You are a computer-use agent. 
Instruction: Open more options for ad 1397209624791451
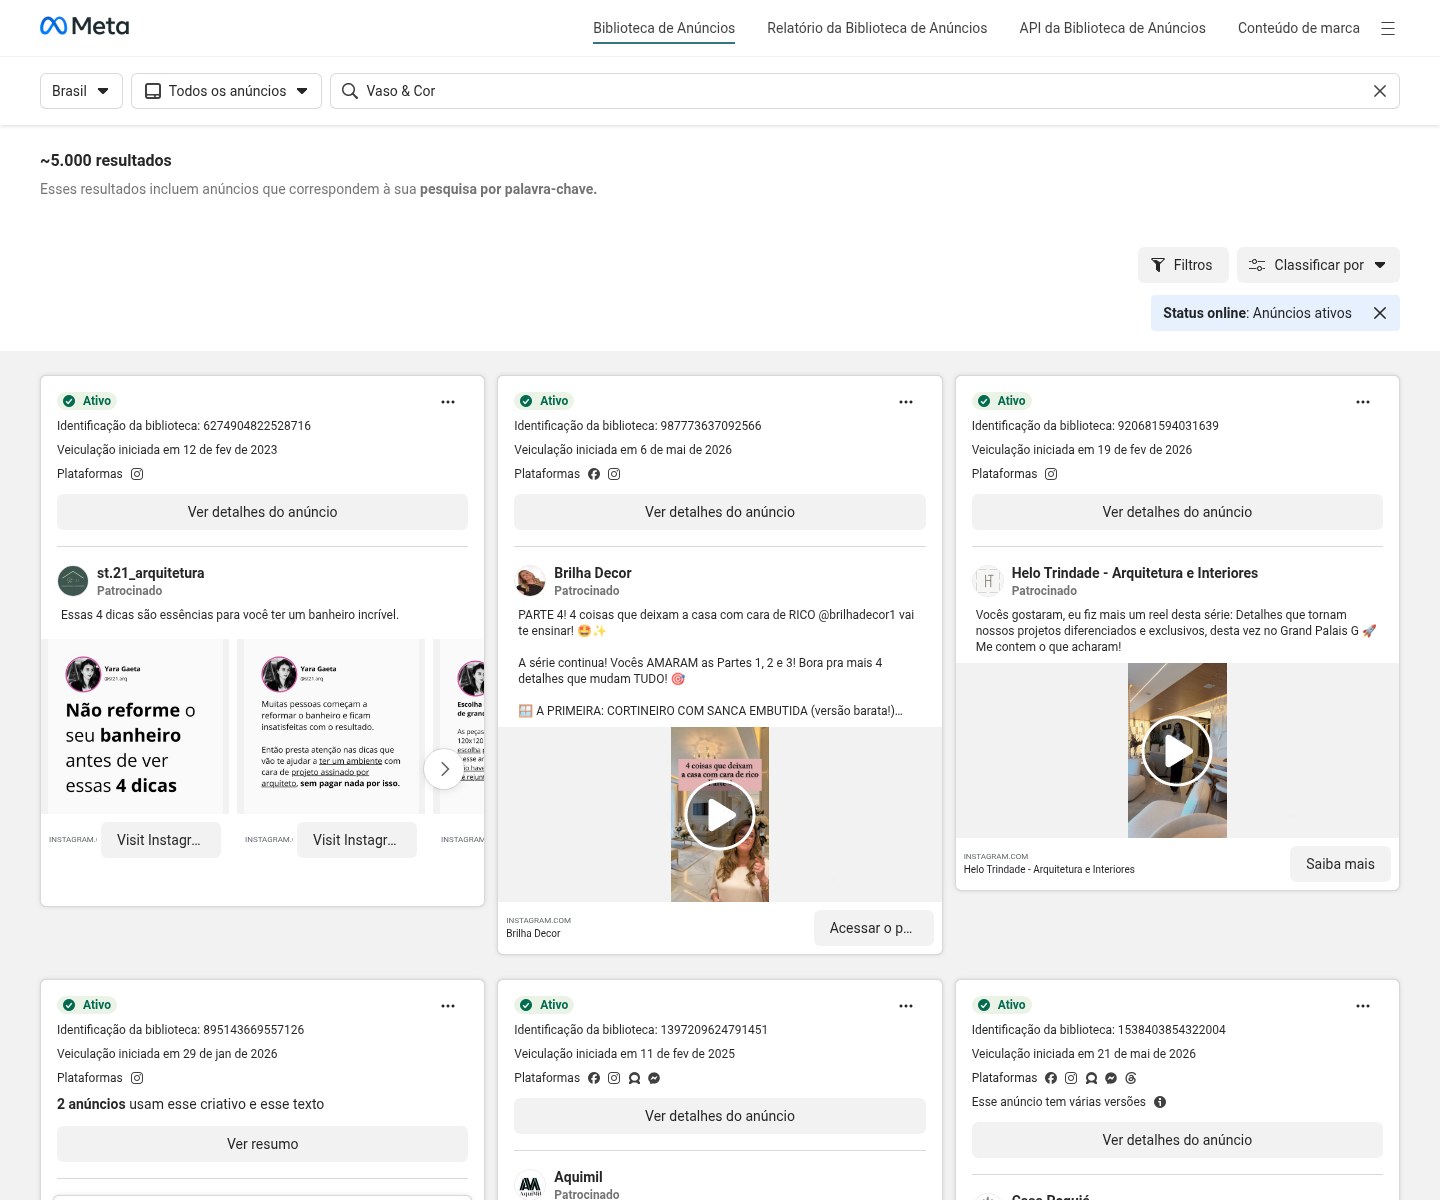906,1006
